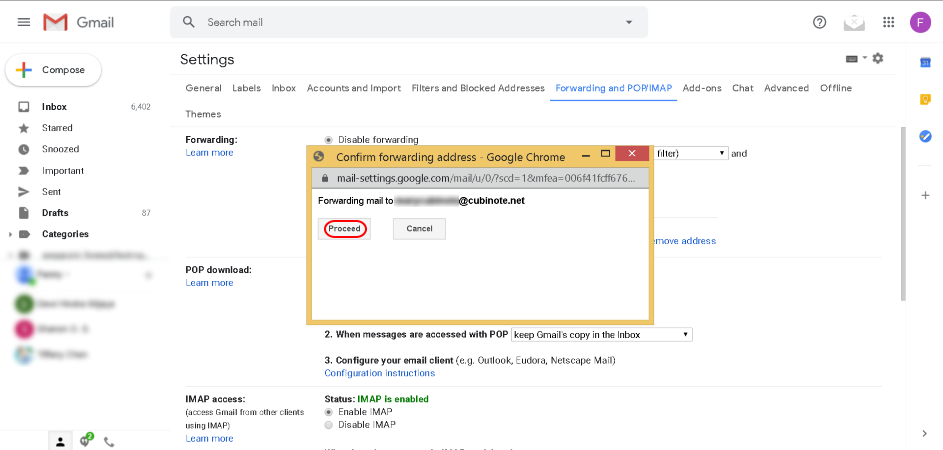Image resolution: width=943 pixels, height=450 pixels.
Task: Click the search magnifier icon
Action: pos(189,22)
